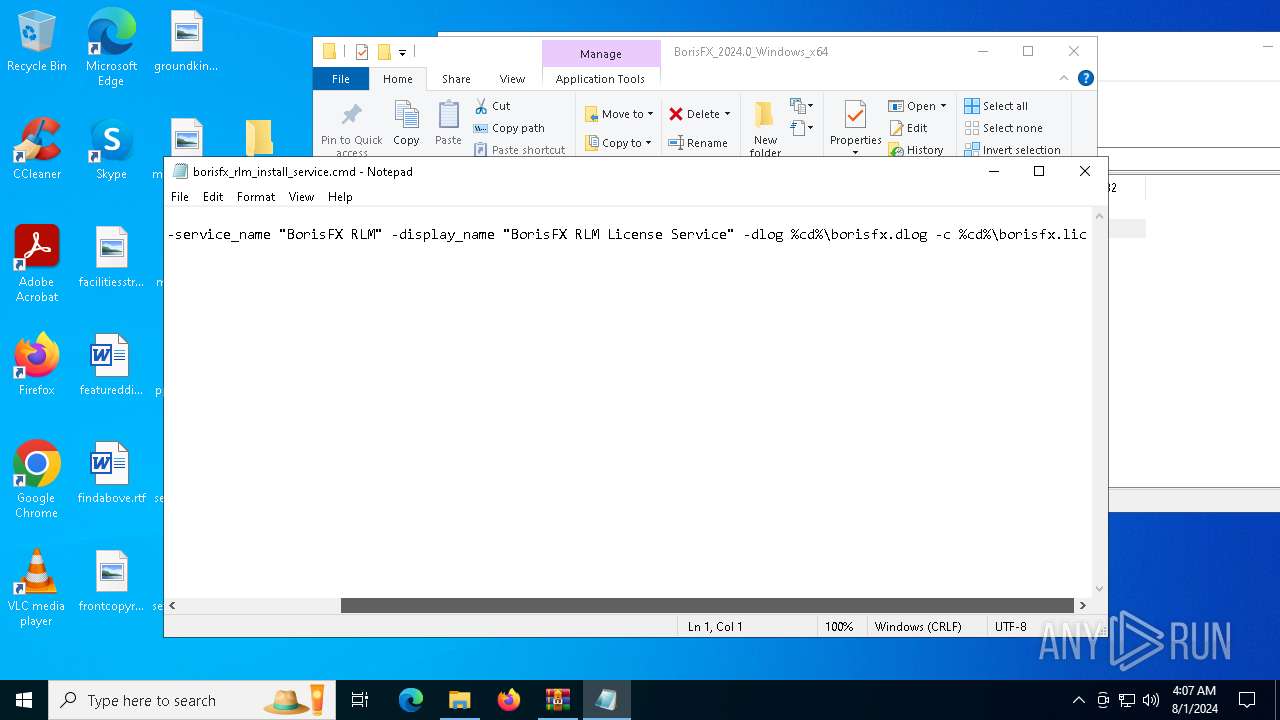Open the Notepad Edit menu
This screenshot has height=720, width=1280.
point(213,197)
